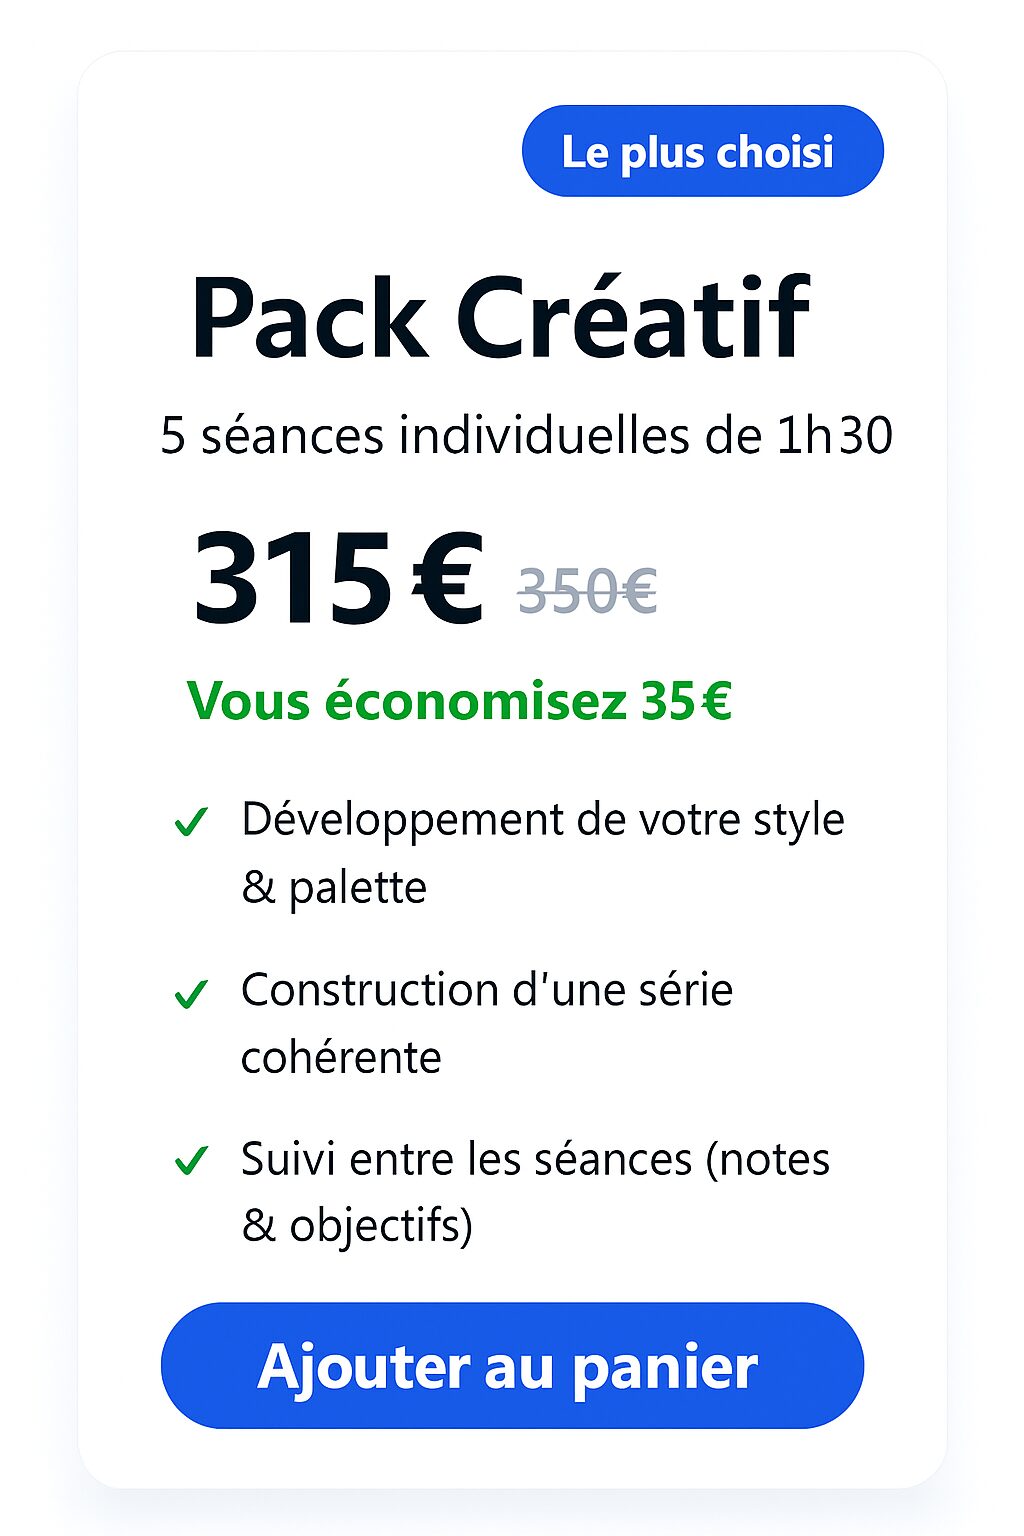Viewport: 1024px width, 1536px height.
Task: Click the euro symbol after 315
Action: click(448, 579)
